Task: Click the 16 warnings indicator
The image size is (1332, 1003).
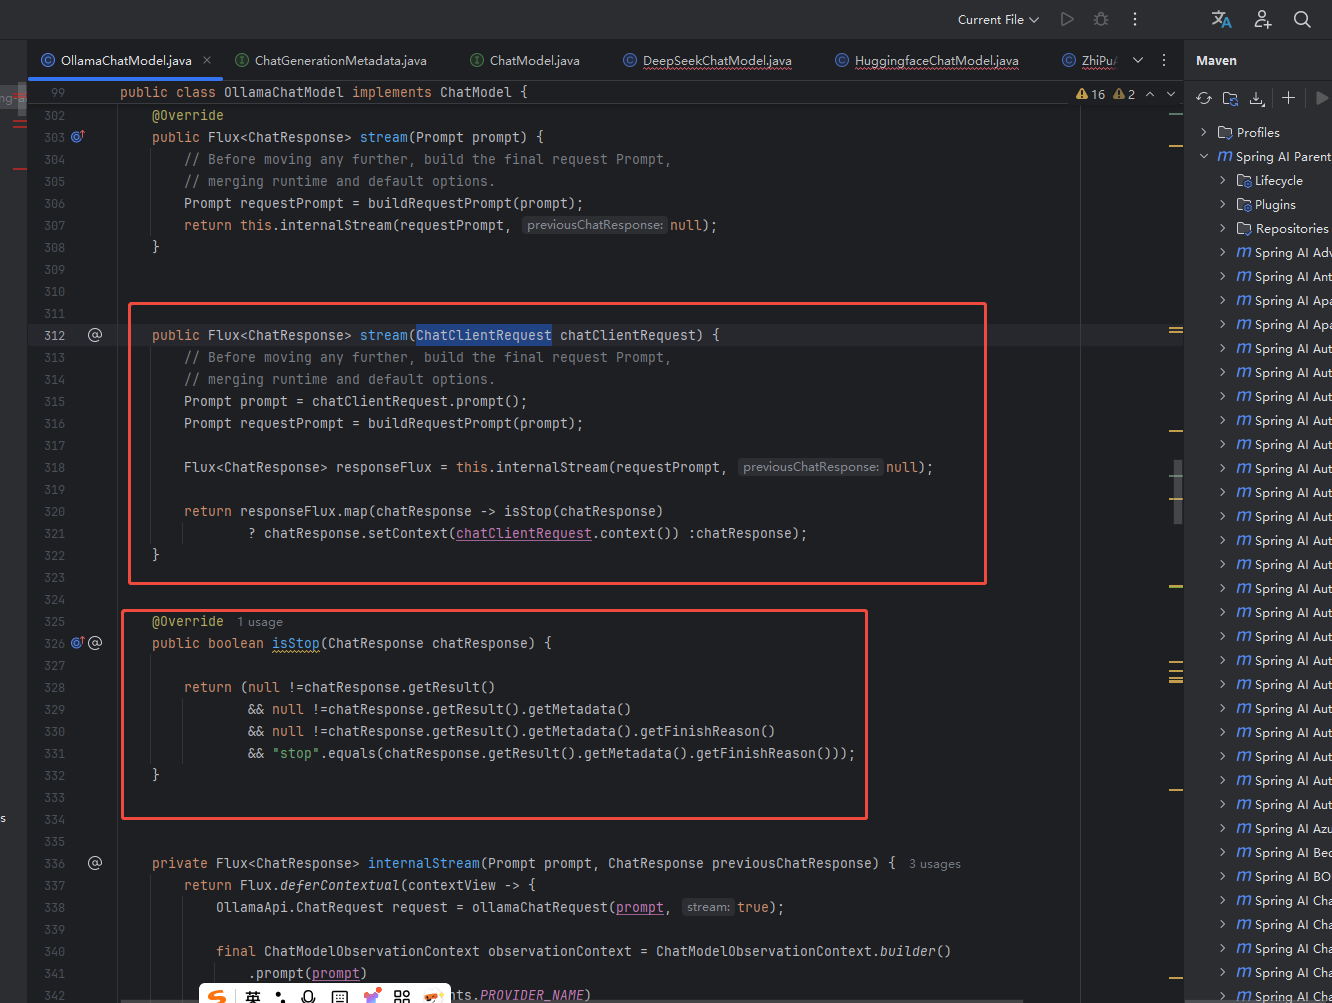Action: [1091, 94]
